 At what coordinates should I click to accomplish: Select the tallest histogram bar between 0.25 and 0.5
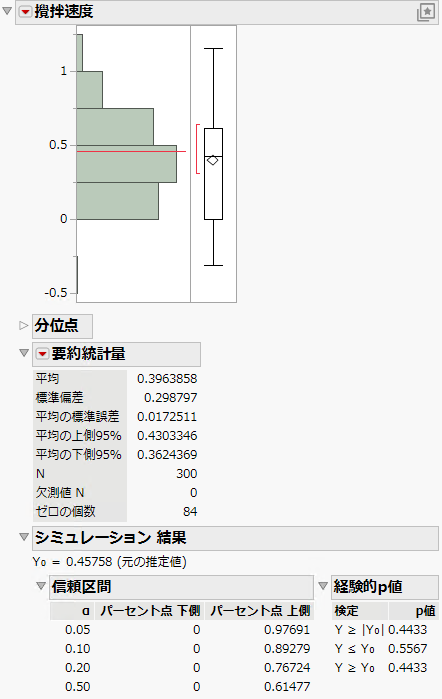[x=127, y=164]
